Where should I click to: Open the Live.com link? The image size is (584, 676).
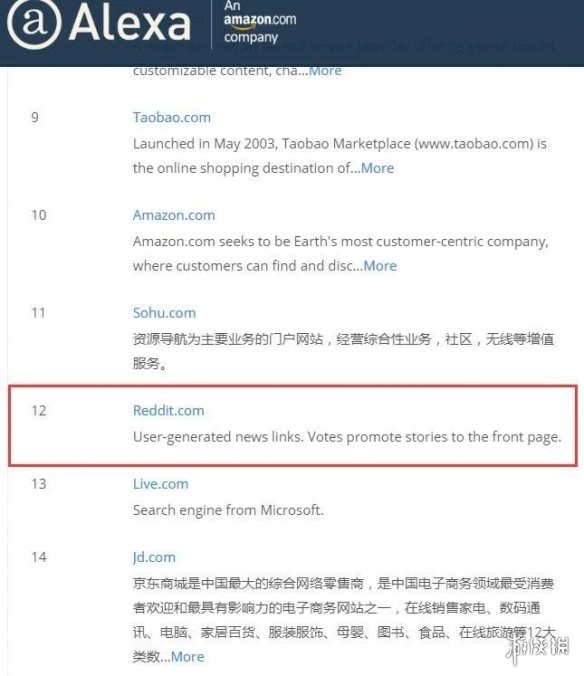(160, 484)
